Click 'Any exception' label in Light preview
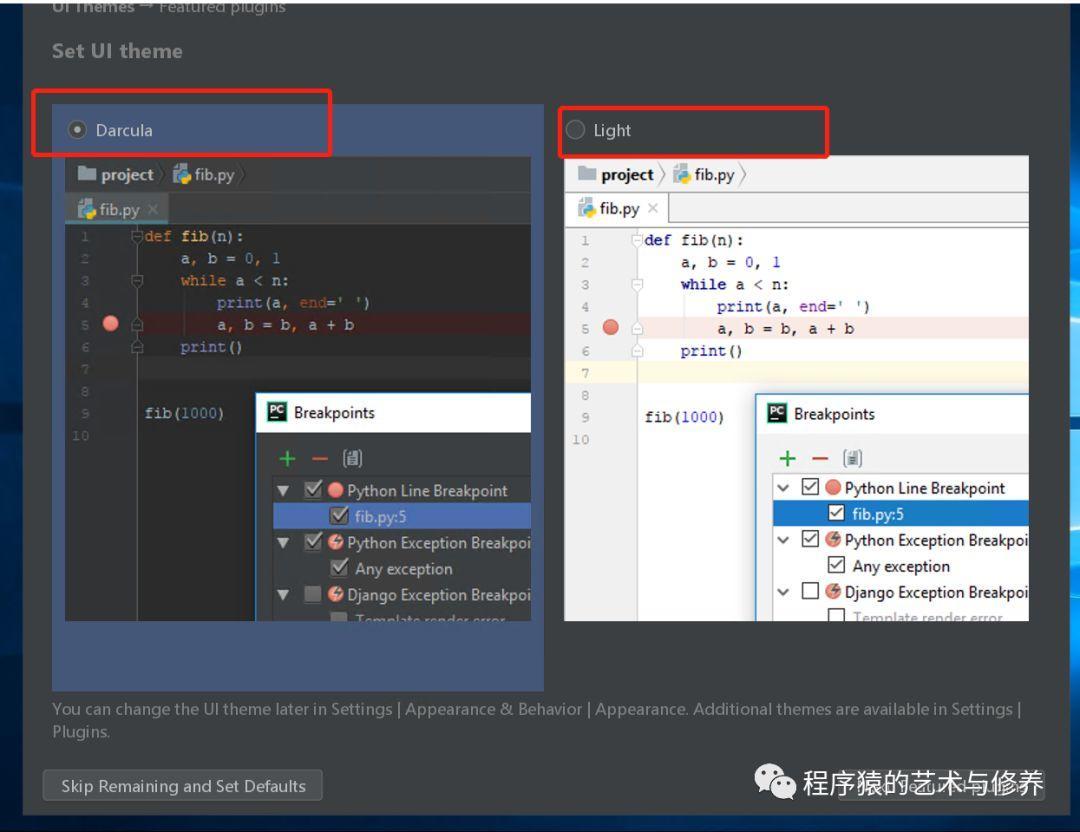This screenshot has height=832, width=1080. pyautogui.click(x=901, y=566)
